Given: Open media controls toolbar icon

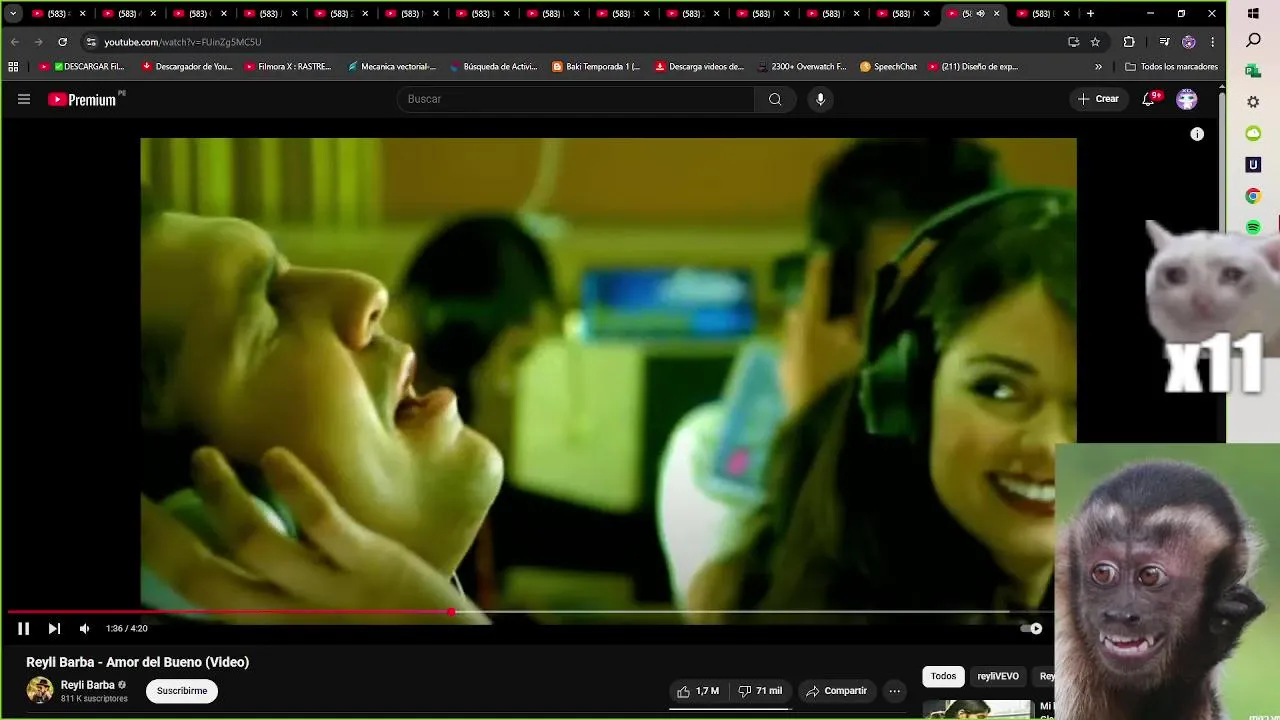Looking at the screenshot, I should click(x=1164, y=42).
